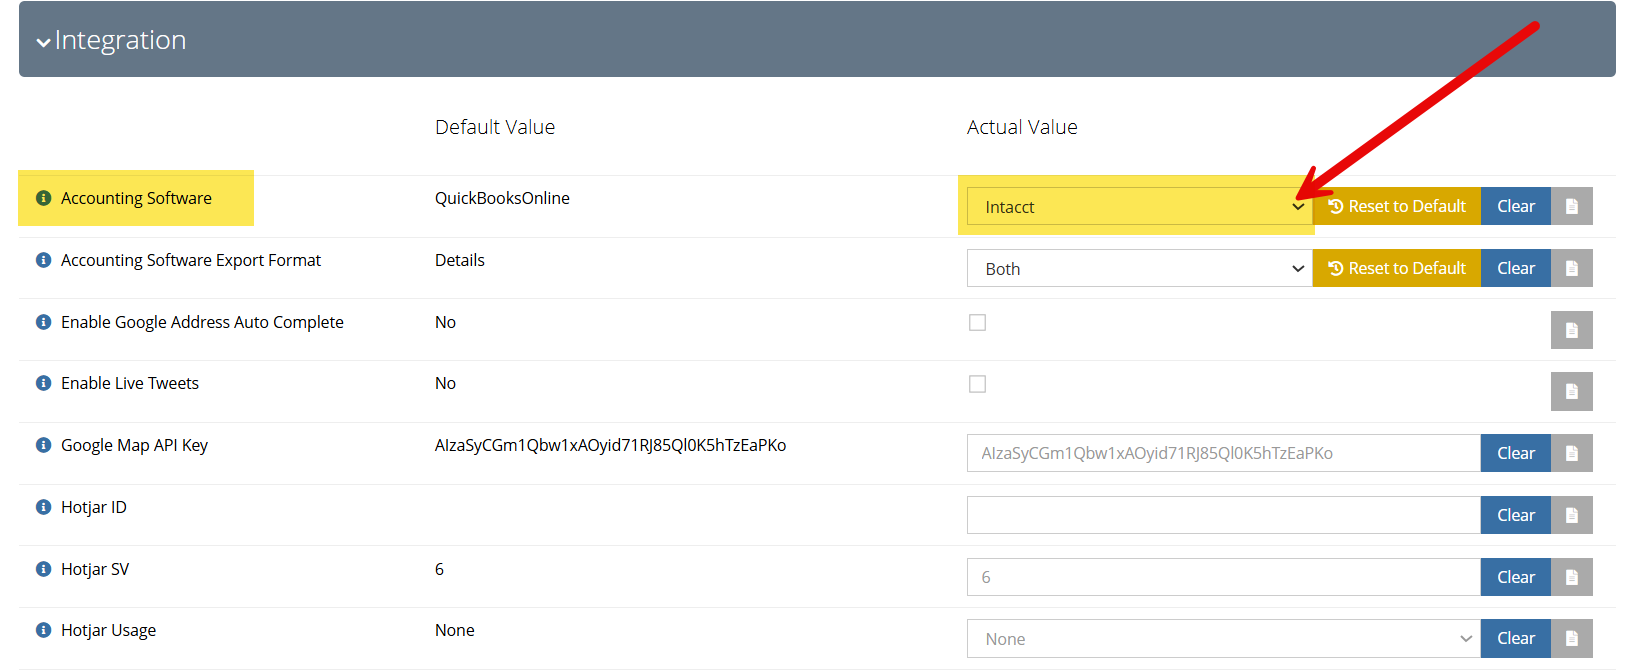Click document icon in Hotjar SV row
This screenshot has width=1628, height=670.
tap(1572, 577)
